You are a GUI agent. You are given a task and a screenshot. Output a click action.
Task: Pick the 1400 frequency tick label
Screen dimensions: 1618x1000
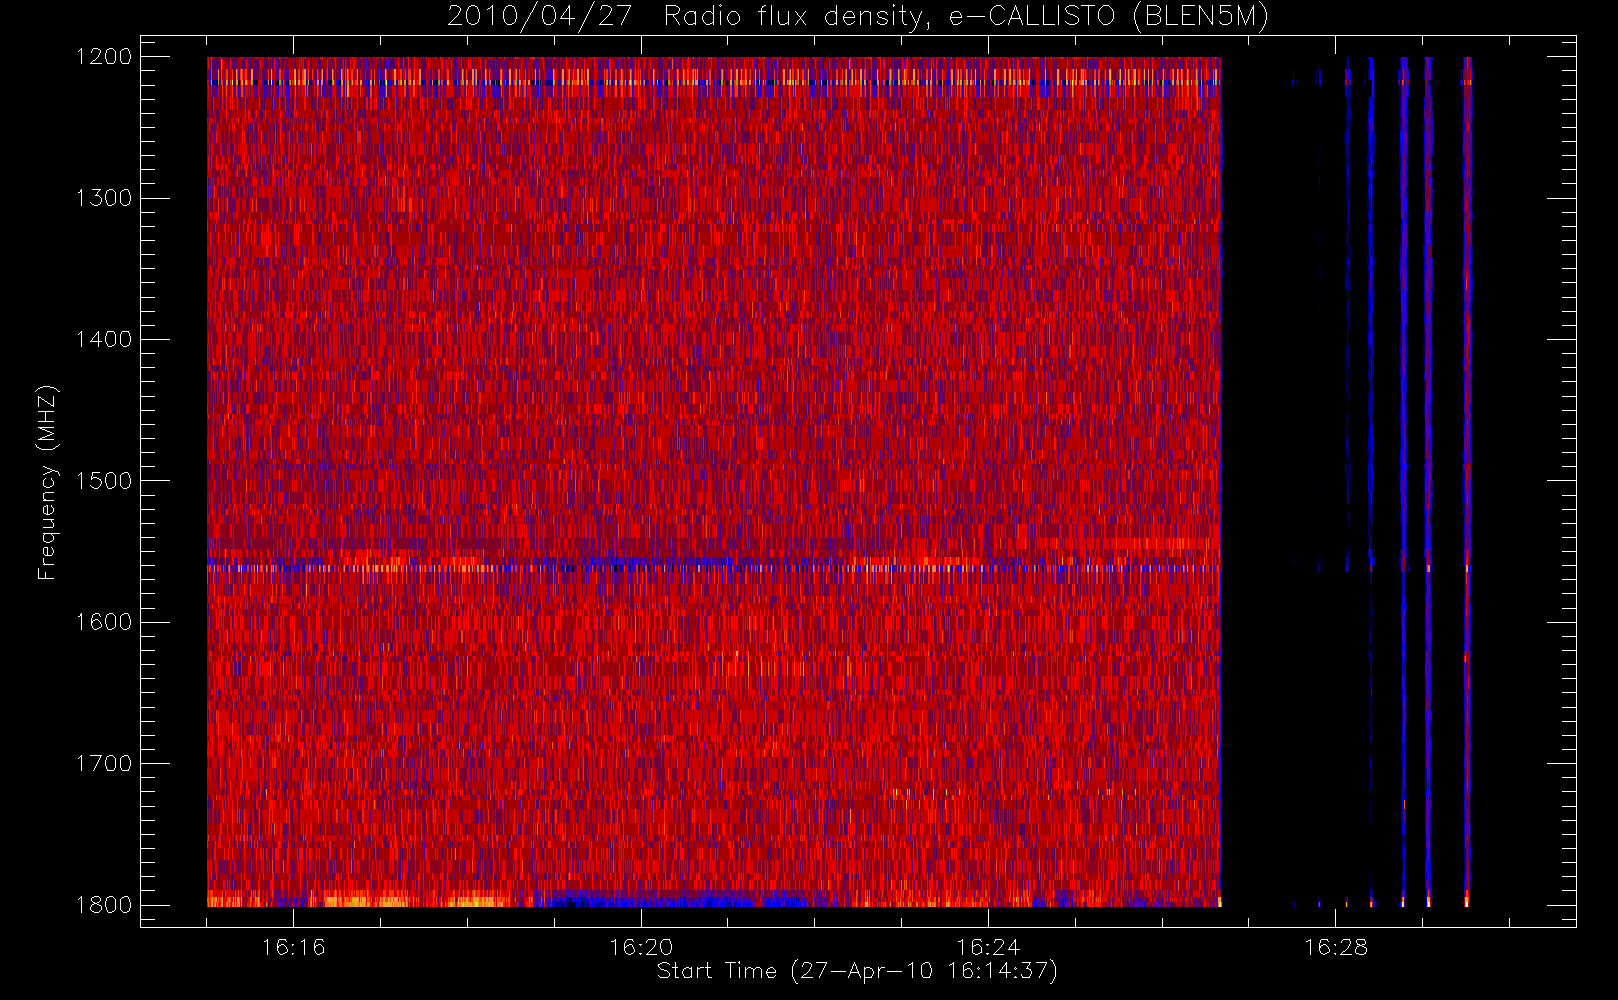click(104, 340)
